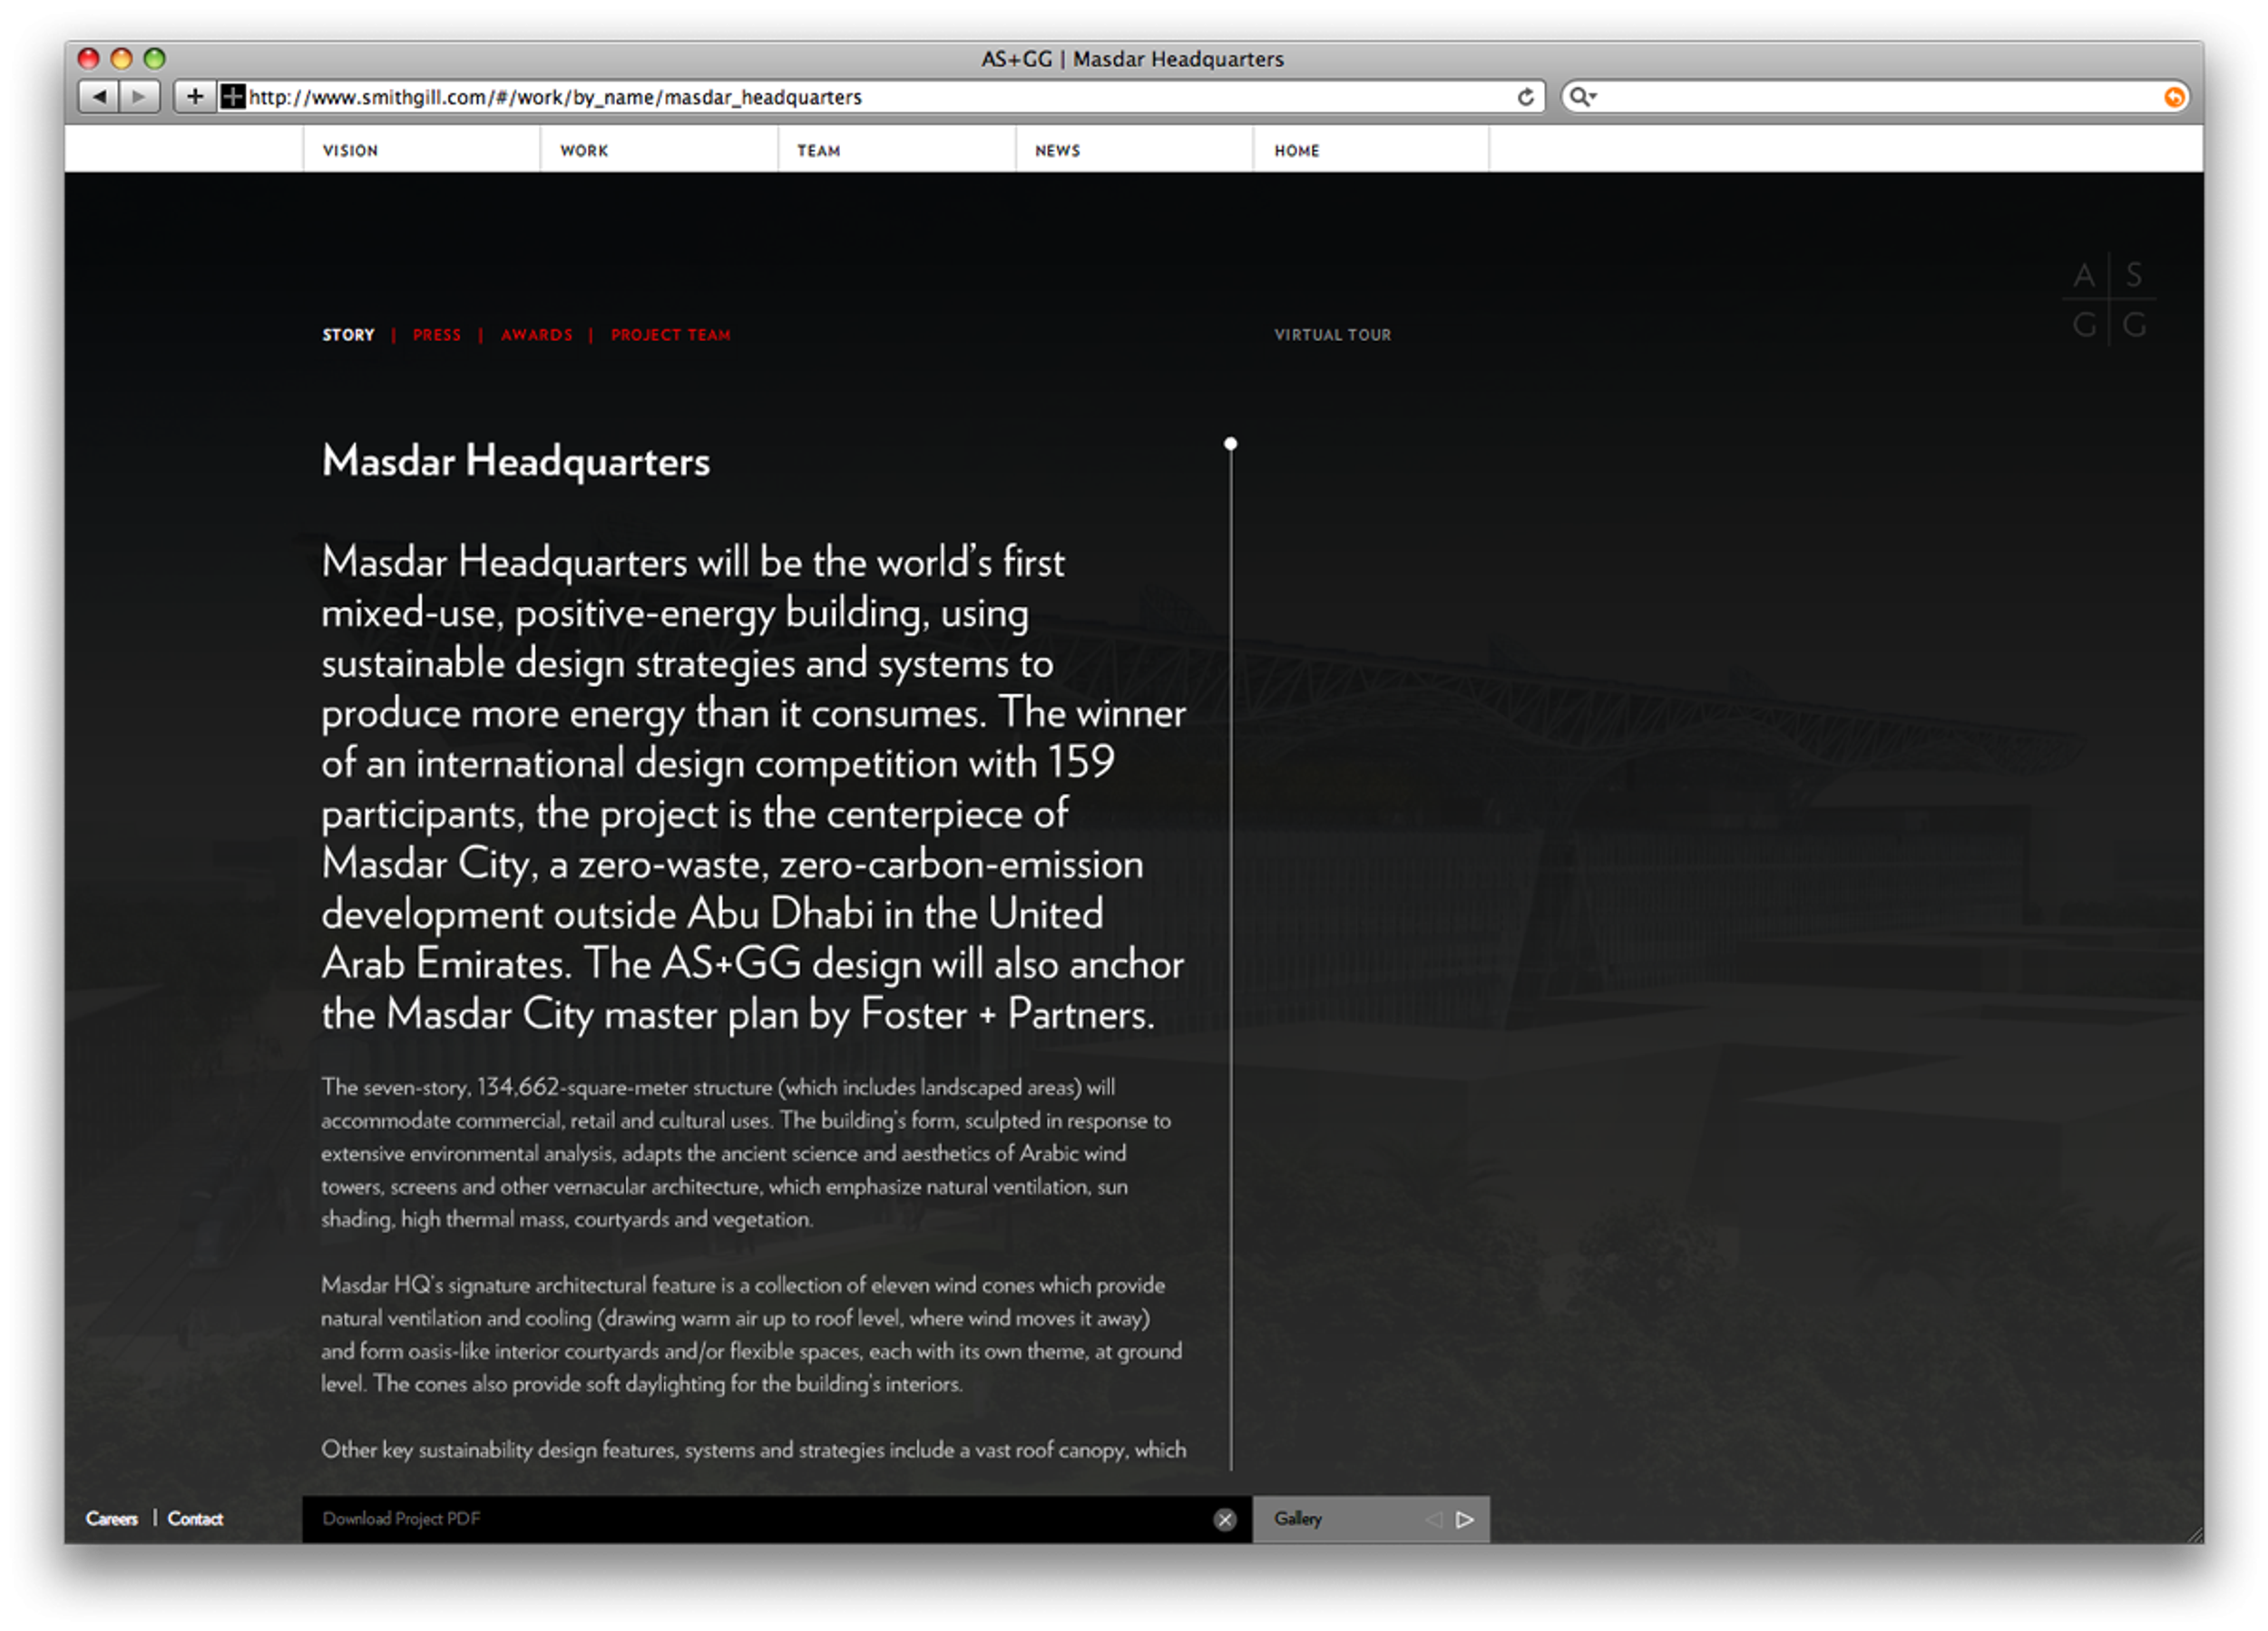
Task: Click the orange RSS snapback icon
Action: pos(2173,97)
